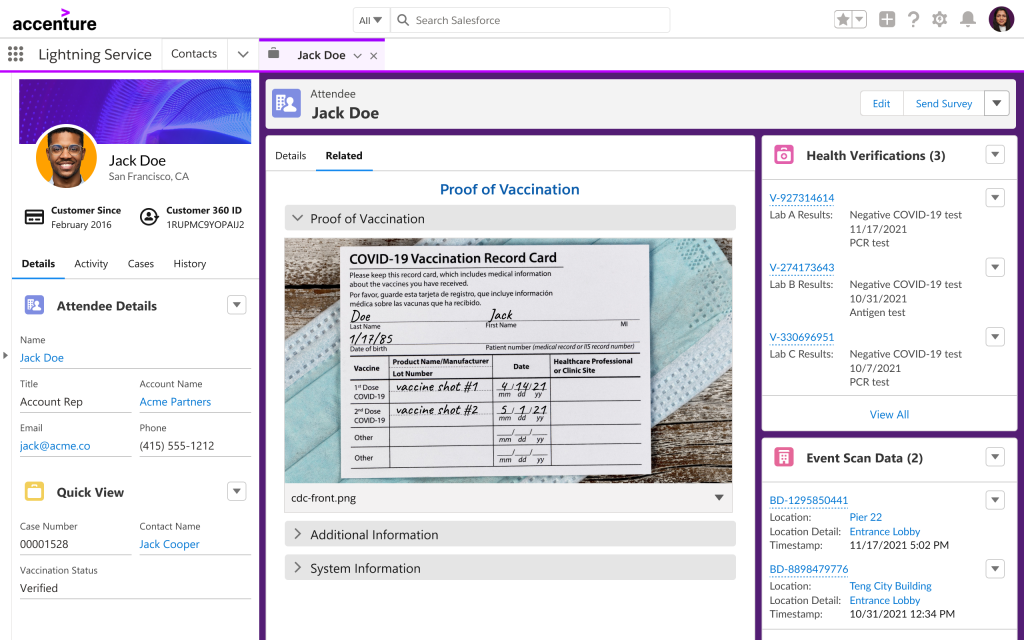Viewport: 1024px width, 640px height.
Task: Expand the System Information section
Action: [298, 568]
